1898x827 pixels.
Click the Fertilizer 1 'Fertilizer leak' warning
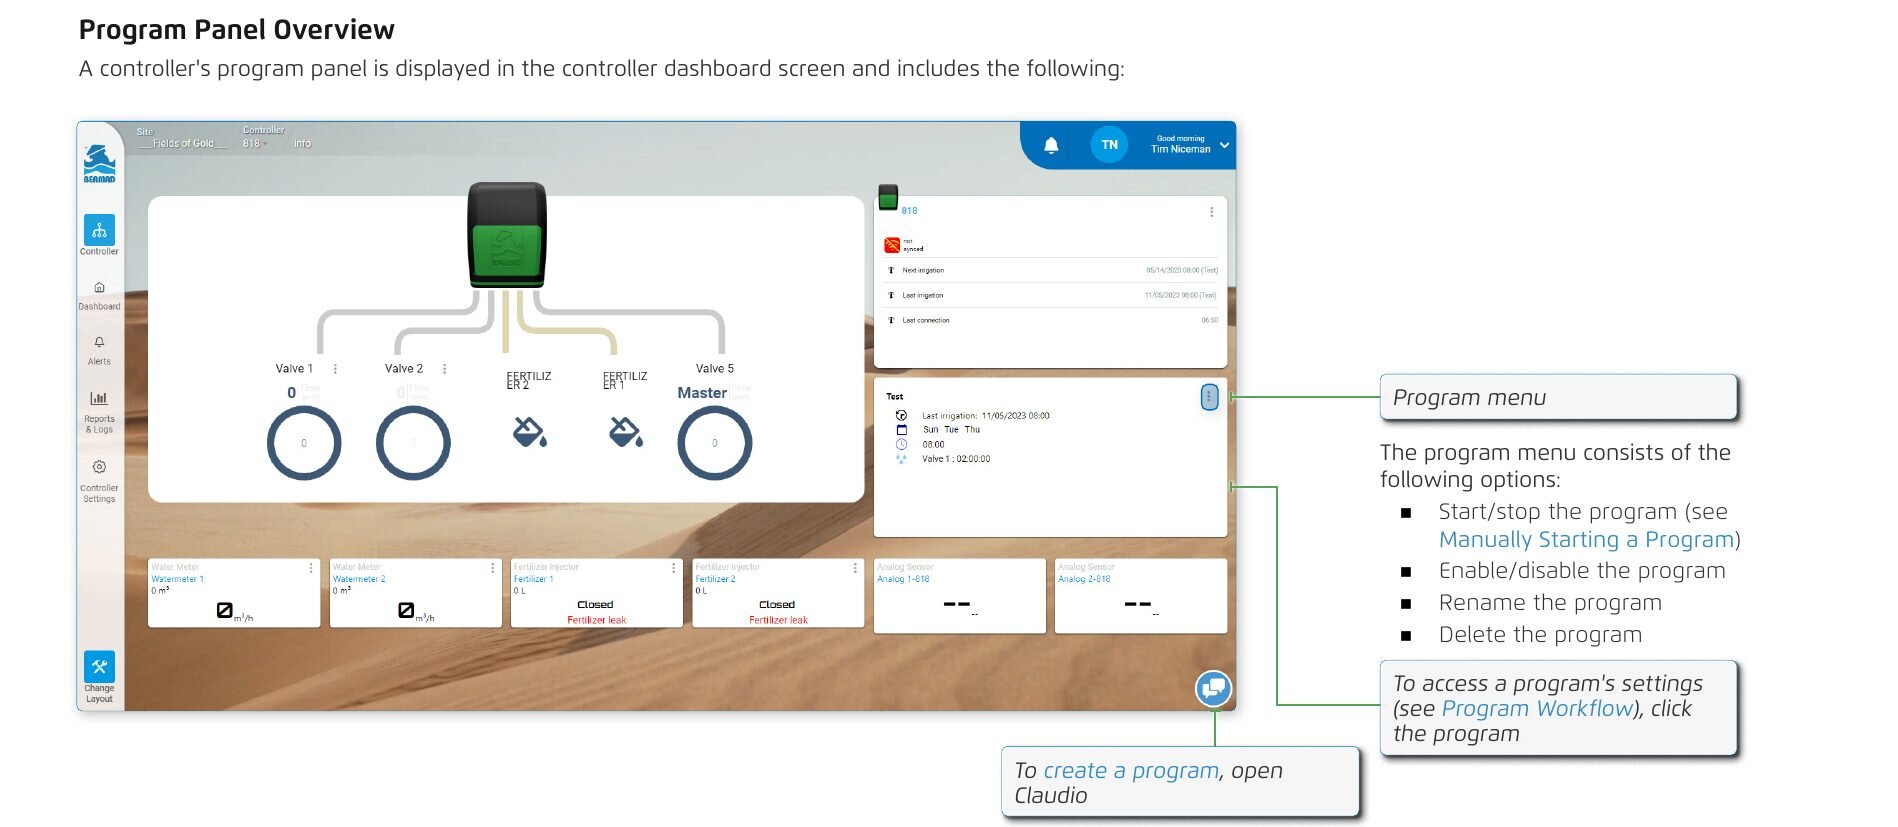[x=597, y=620]
